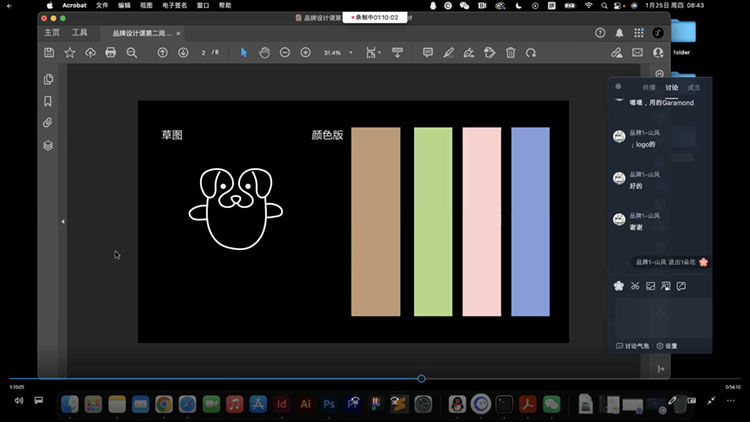Switch to the 工具 tab

[79, 33]
